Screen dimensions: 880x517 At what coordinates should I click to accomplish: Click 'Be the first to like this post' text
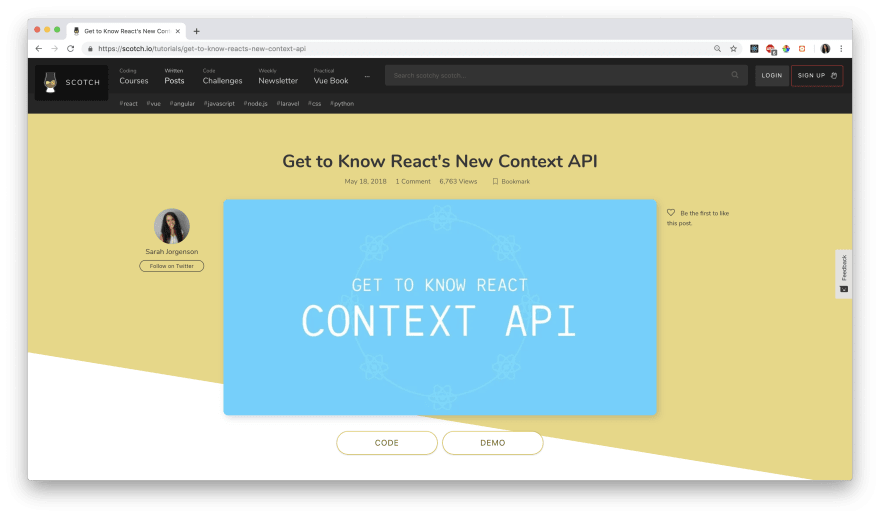click(699, 218)
